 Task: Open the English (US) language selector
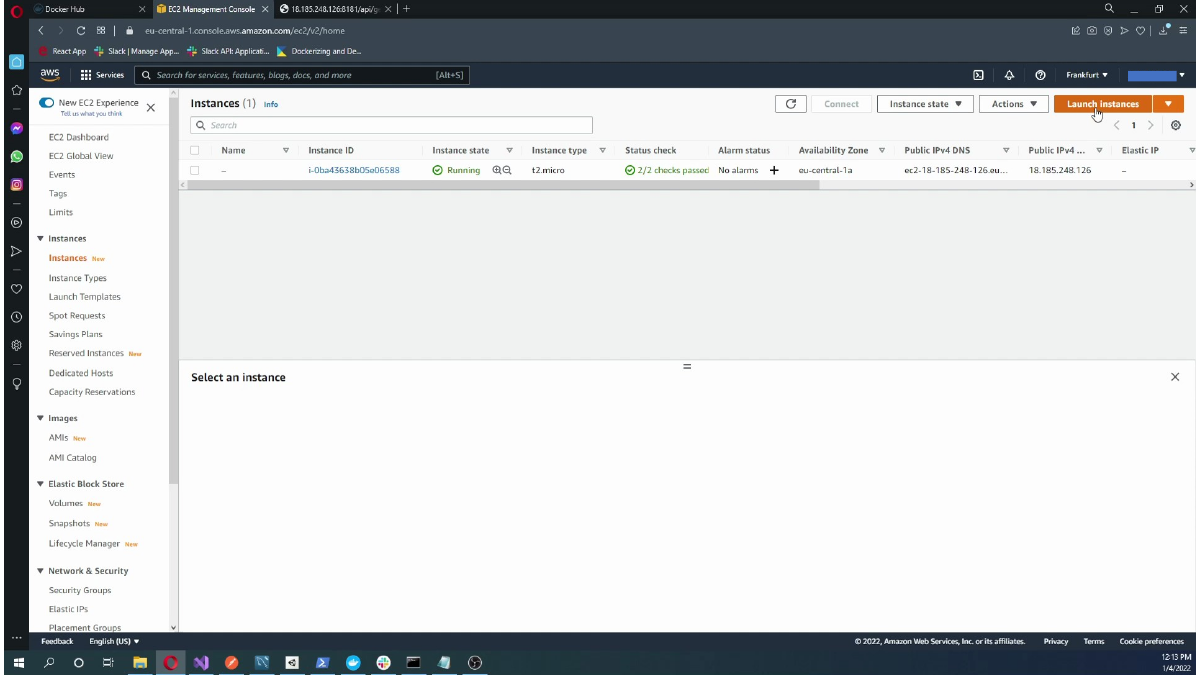coord(114,641)
